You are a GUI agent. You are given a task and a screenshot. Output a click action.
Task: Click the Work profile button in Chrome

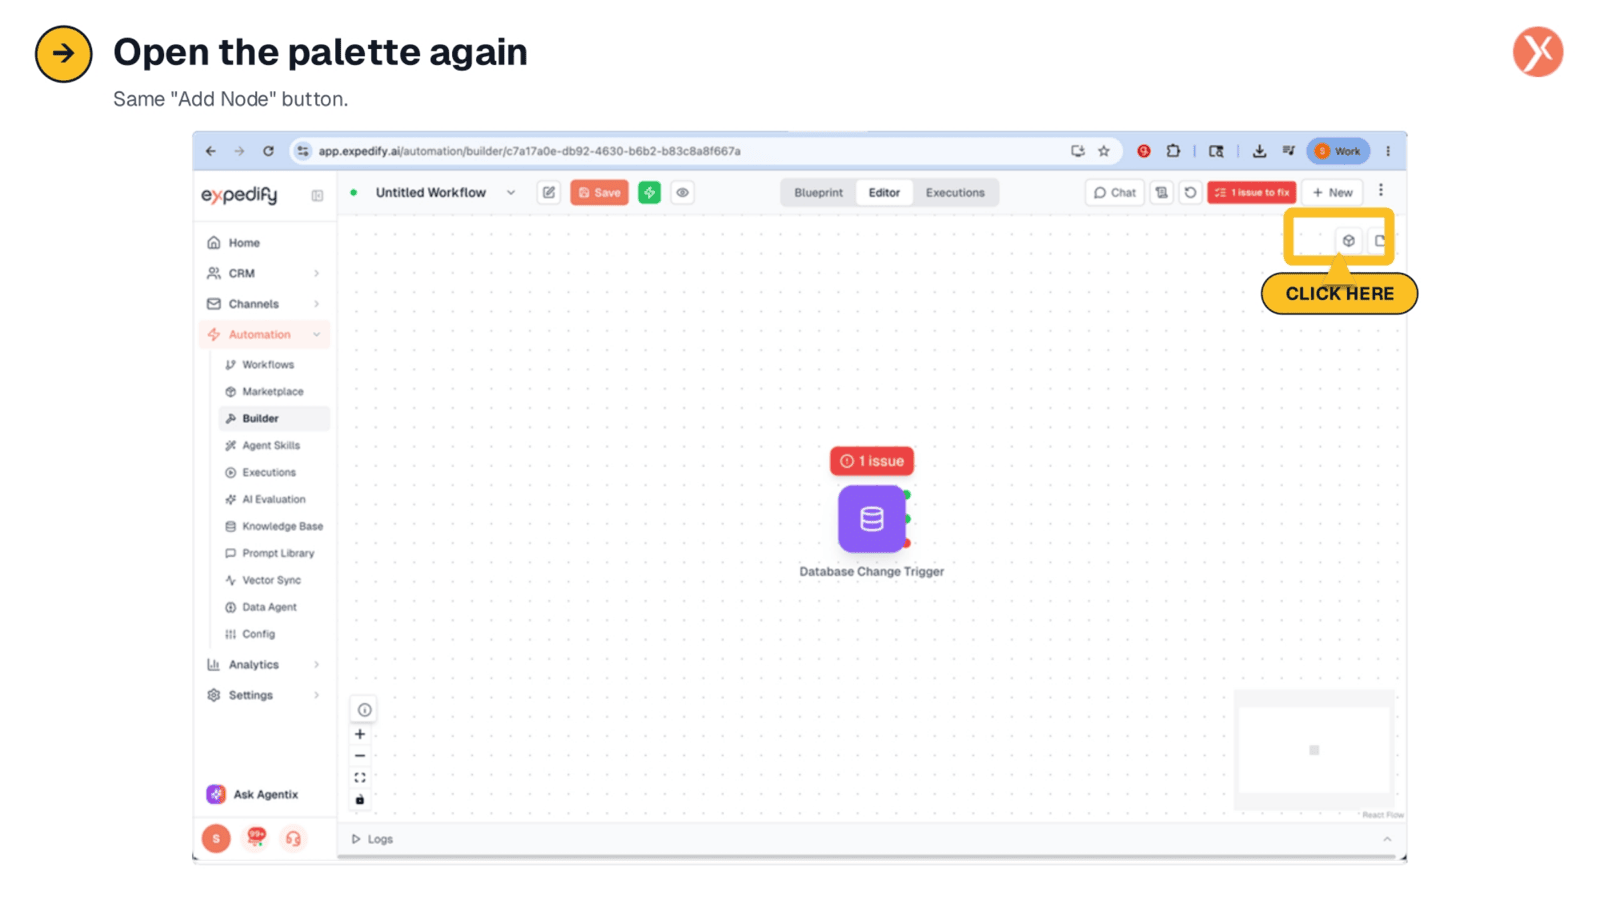[x=1337, y=151]
